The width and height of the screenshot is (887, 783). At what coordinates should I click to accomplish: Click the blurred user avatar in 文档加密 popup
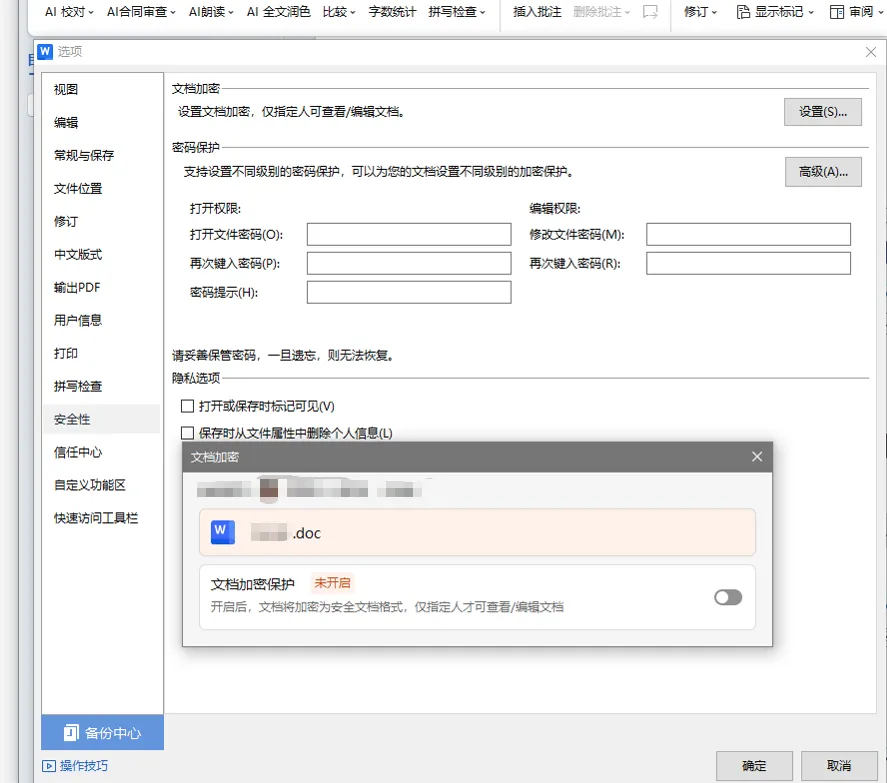(x=269, y=489)
